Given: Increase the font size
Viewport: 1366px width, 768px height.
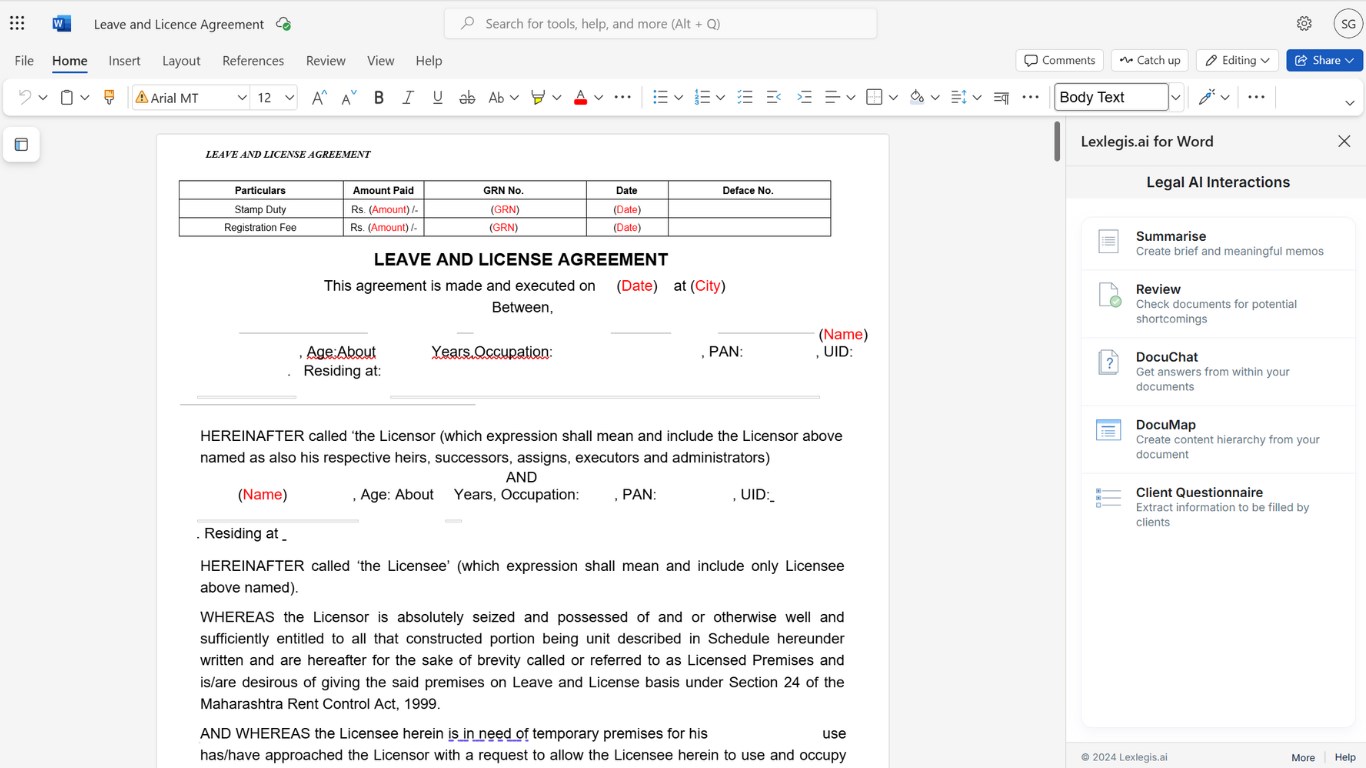Looking at the screenshot, I should [x=319, y=97].
